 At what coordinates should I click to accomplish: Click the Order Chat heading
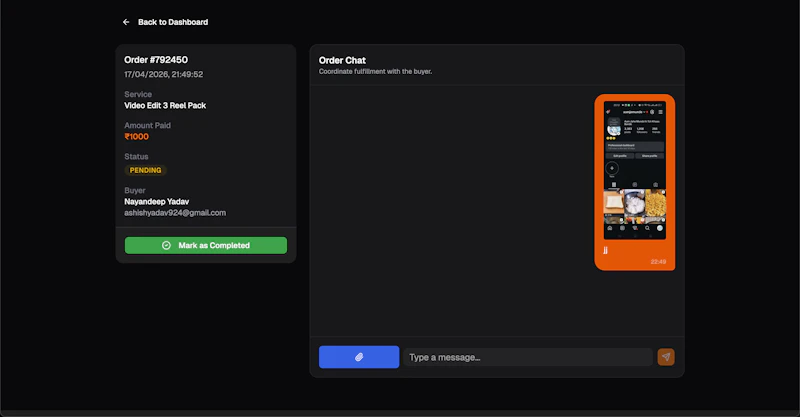[x=342, y=60]
